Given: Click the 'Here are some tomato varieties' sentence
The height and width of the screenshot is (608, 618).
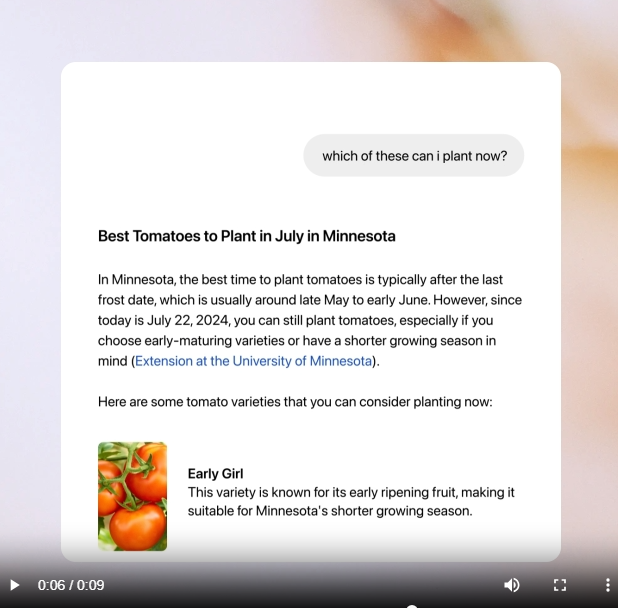Looking at the screenshot, I should [295, 402].
